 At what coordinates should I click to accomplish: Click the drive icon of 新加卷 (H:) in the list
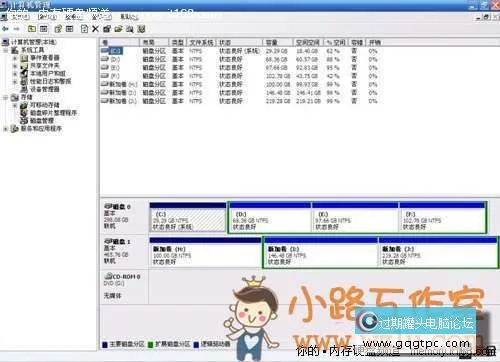click(105, 84)
